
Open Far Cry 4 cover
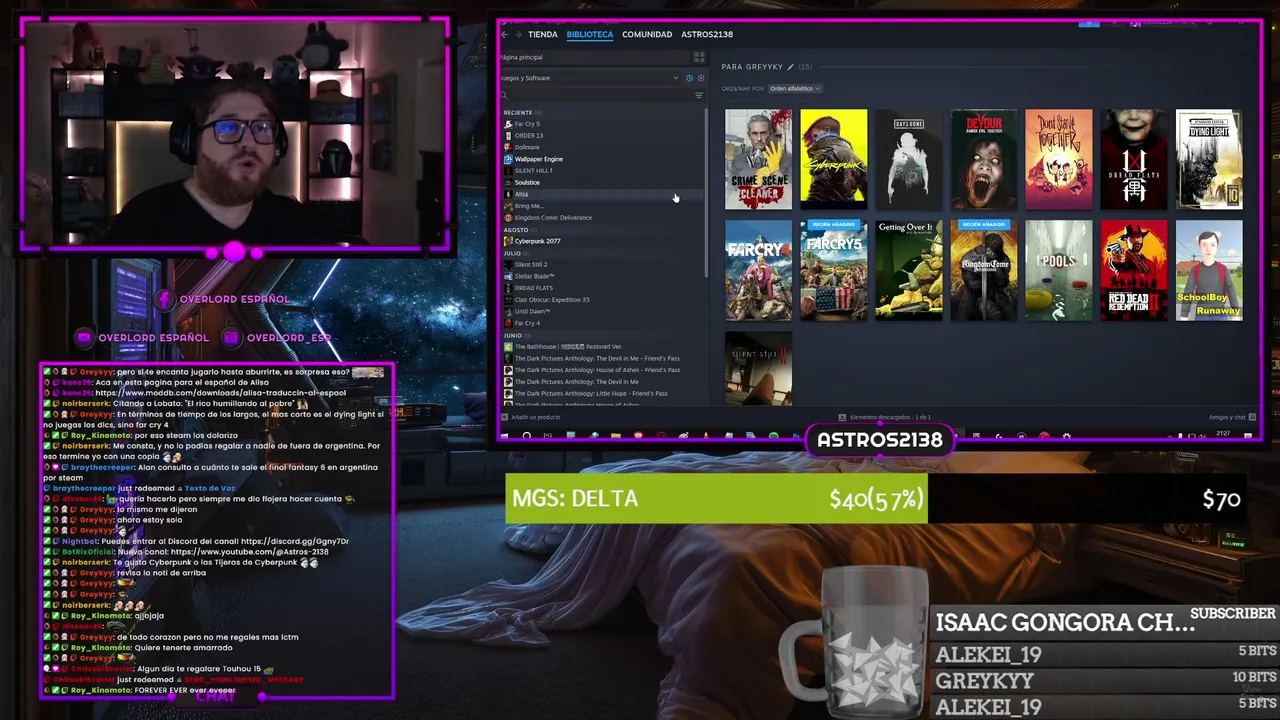pos(758,271)
